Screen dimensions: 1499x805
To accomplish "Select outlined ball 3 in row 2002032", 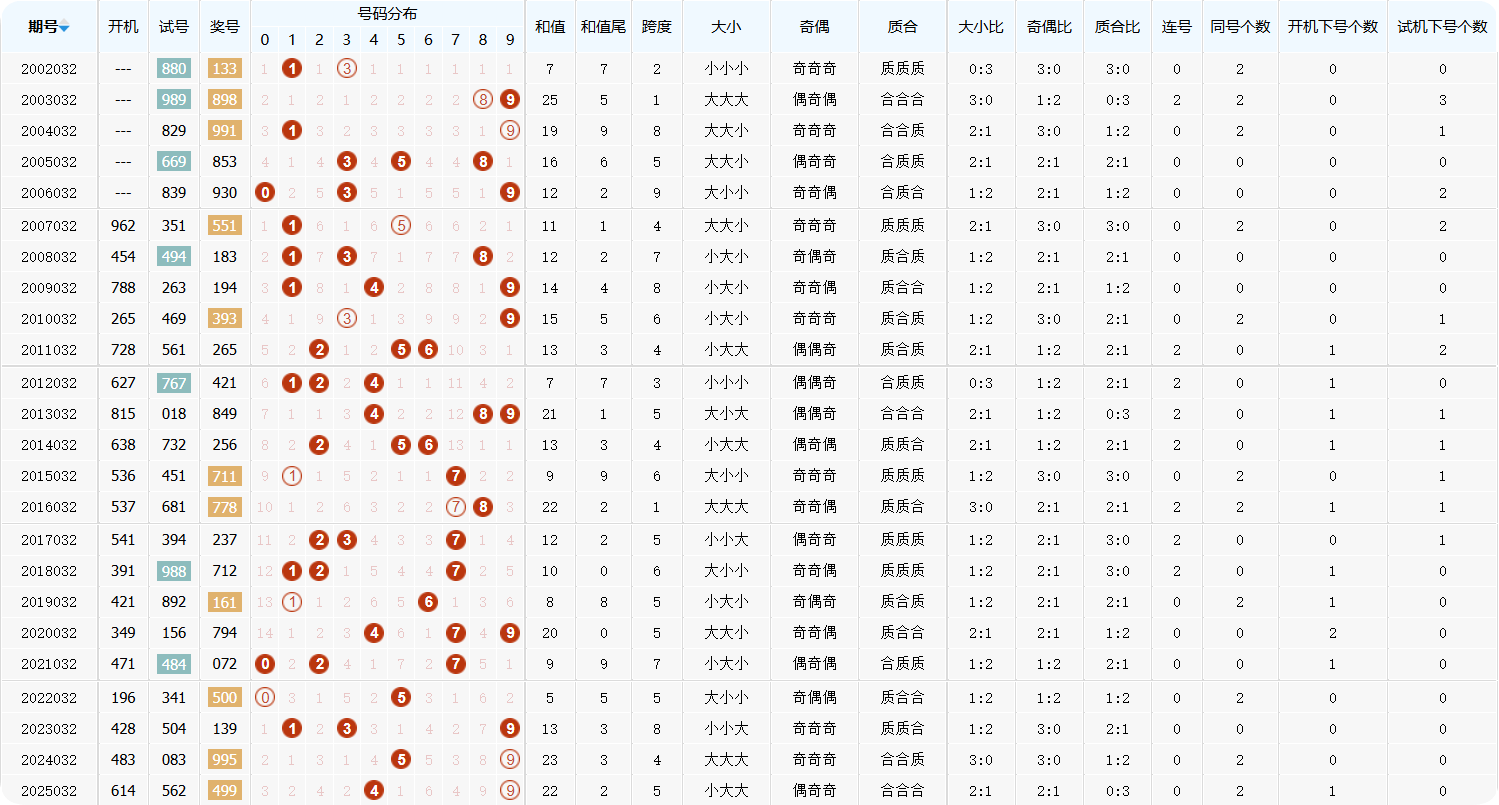I will 347,69.
